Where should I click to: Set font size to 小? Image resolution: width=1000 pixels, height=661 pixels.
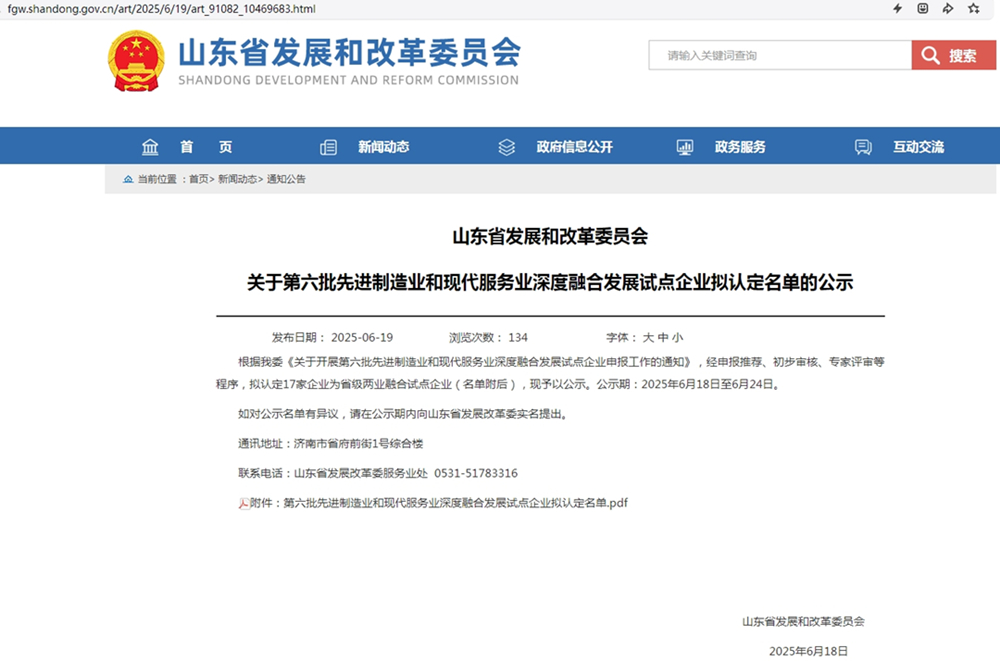678,338
